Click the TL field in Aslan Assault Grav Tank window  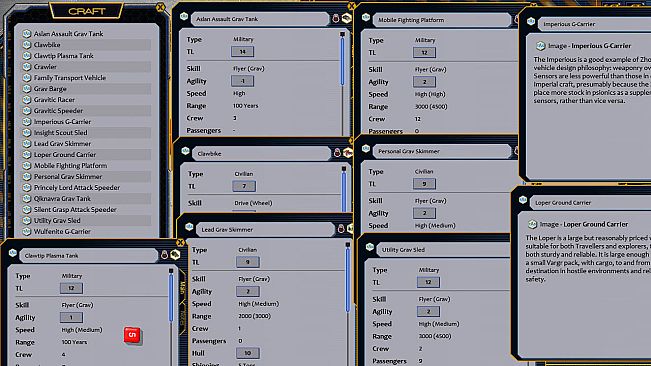point(242,52)
